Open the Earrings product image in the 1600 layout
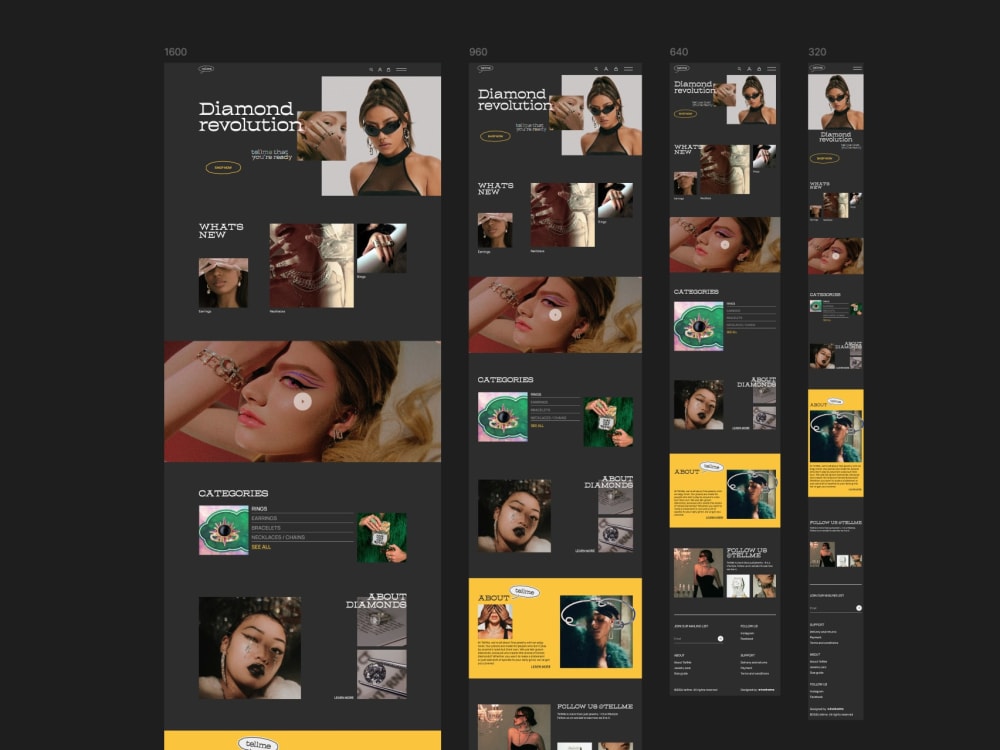The image size is (1000, 750). click(x=223, y=283)
